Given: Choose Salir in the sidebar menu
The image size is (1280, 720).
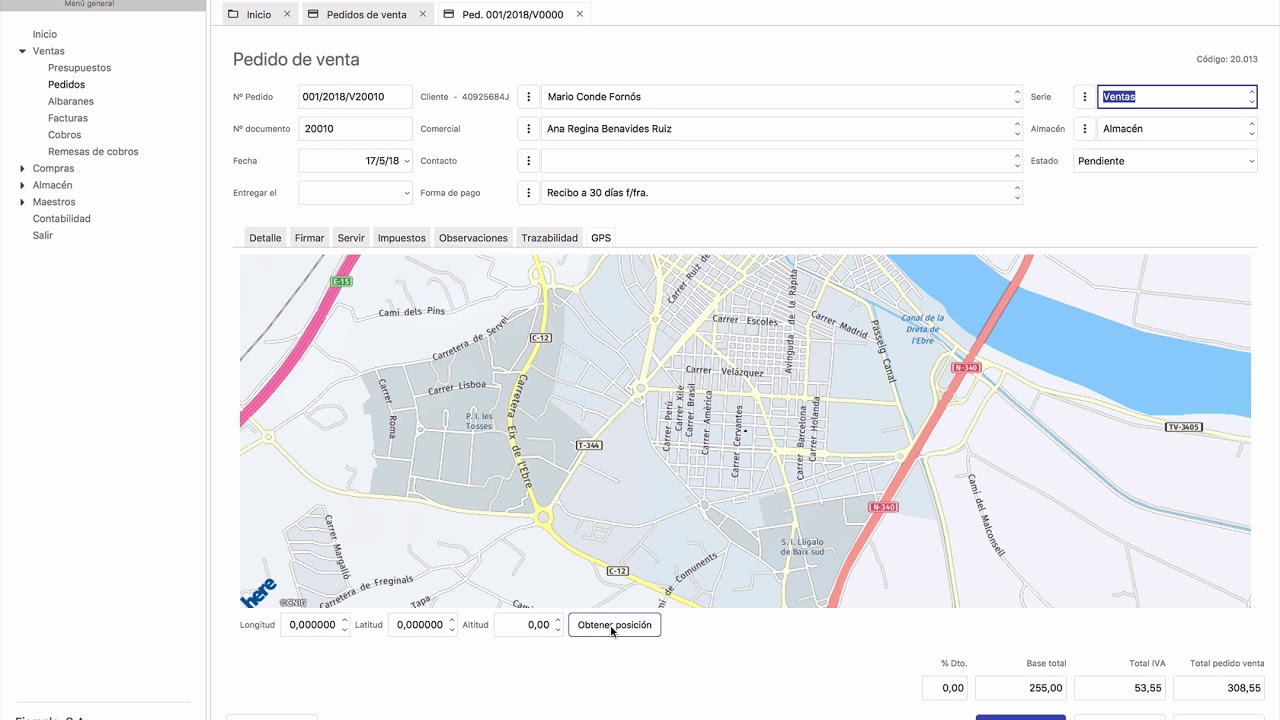Looking at the screenshot, I should [43, 235].
